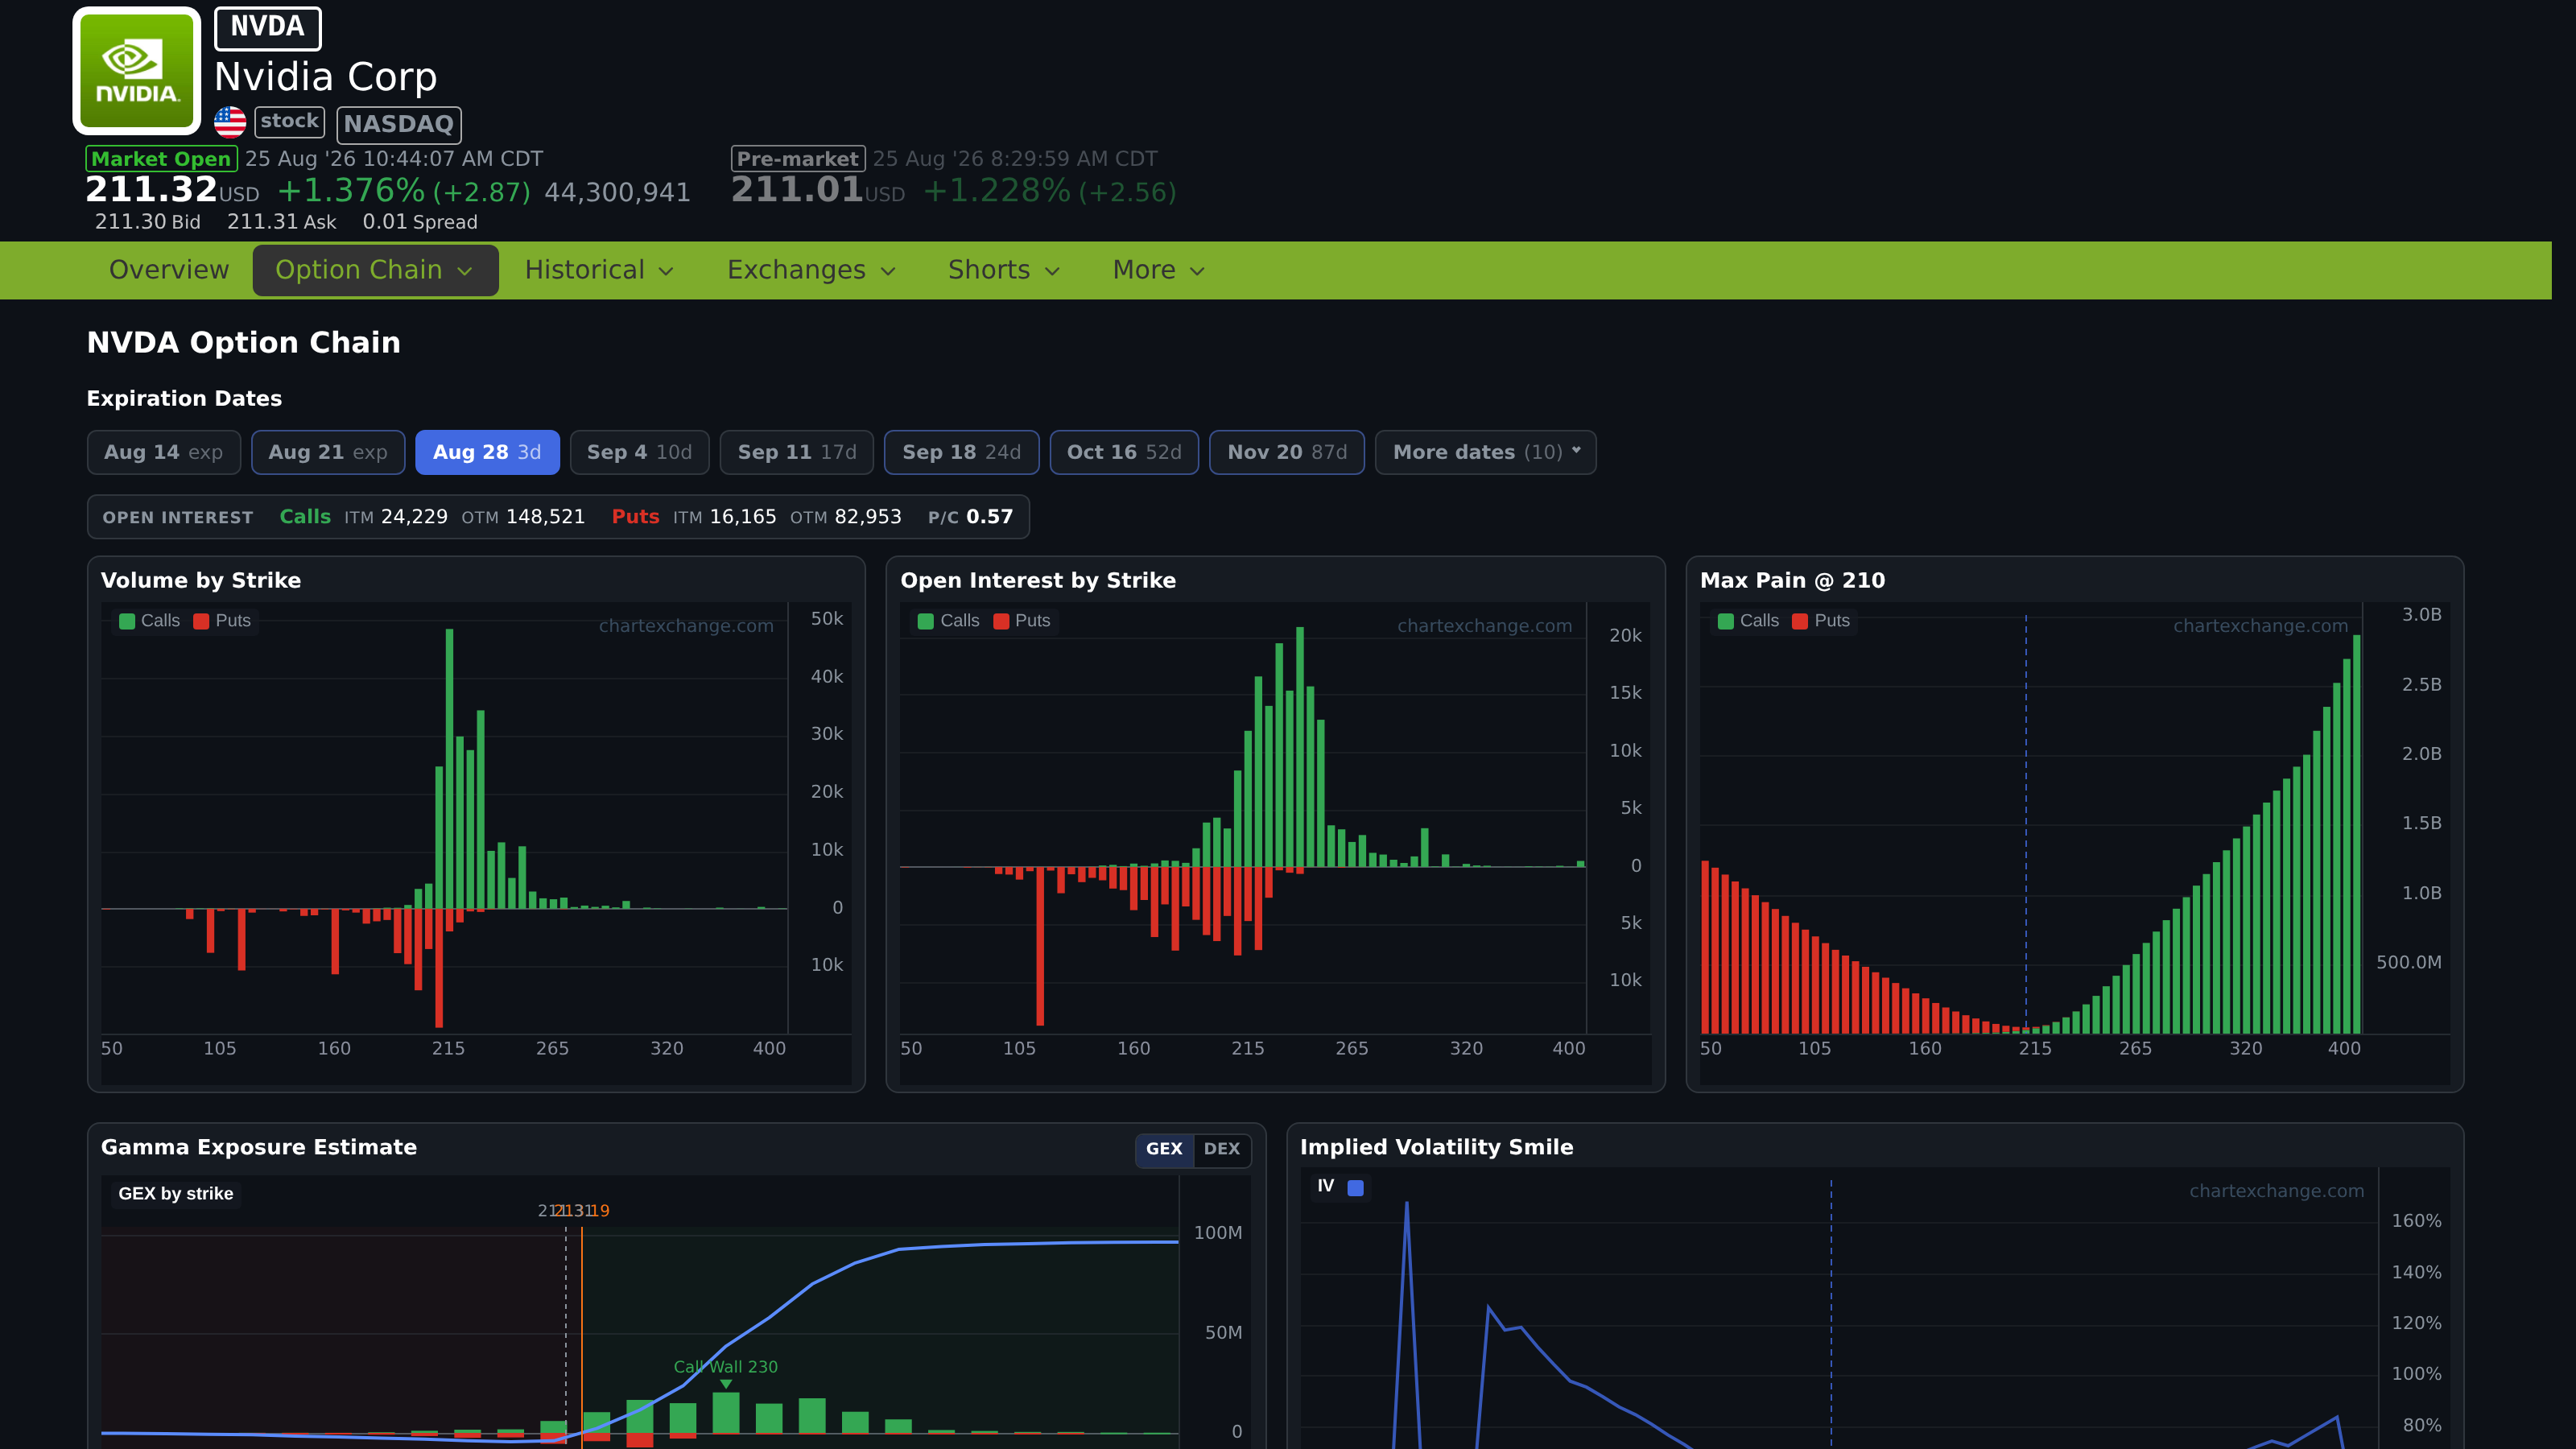Click the pre-market 211.01 price

(x=797, y=190)
